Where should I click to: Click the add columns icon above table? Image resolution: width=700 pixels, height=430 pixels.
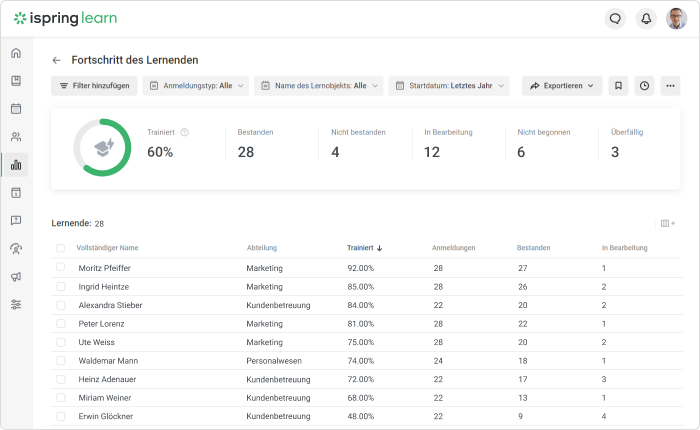pyautogui.click(x=667, y=223)
